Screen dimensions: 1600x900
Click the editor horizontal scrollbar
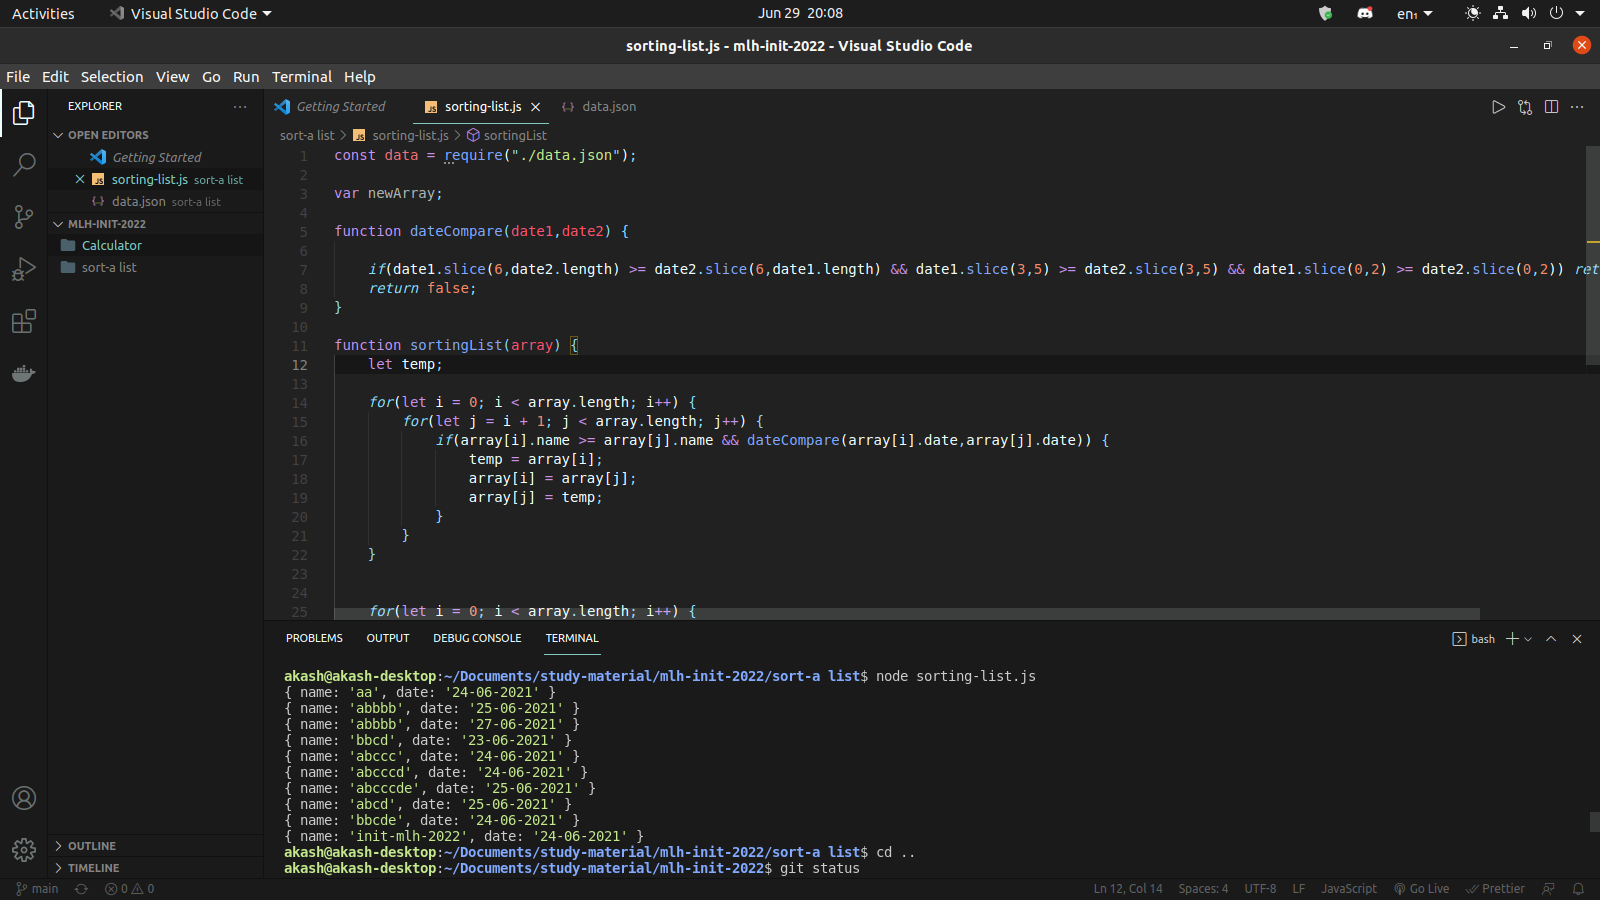[x=907, y=614]
